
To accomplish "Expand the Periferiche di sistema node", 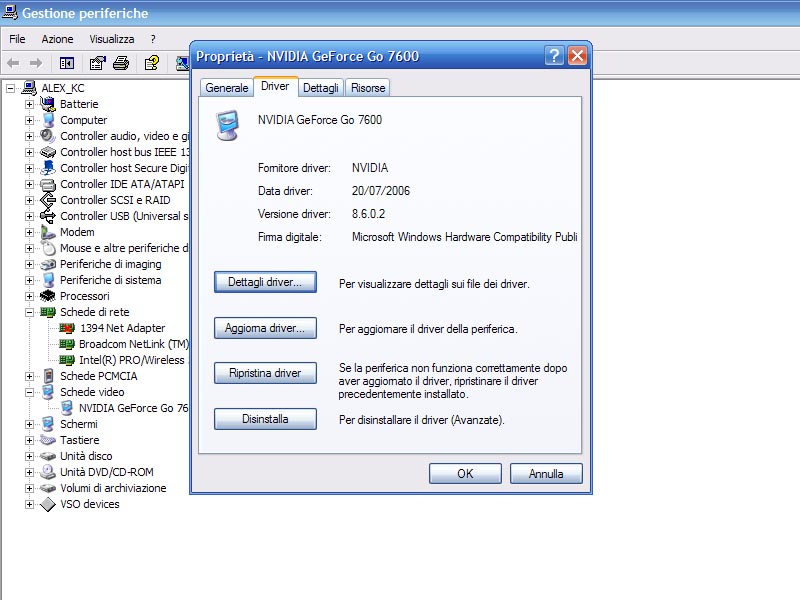I will [x=30, y=280].
